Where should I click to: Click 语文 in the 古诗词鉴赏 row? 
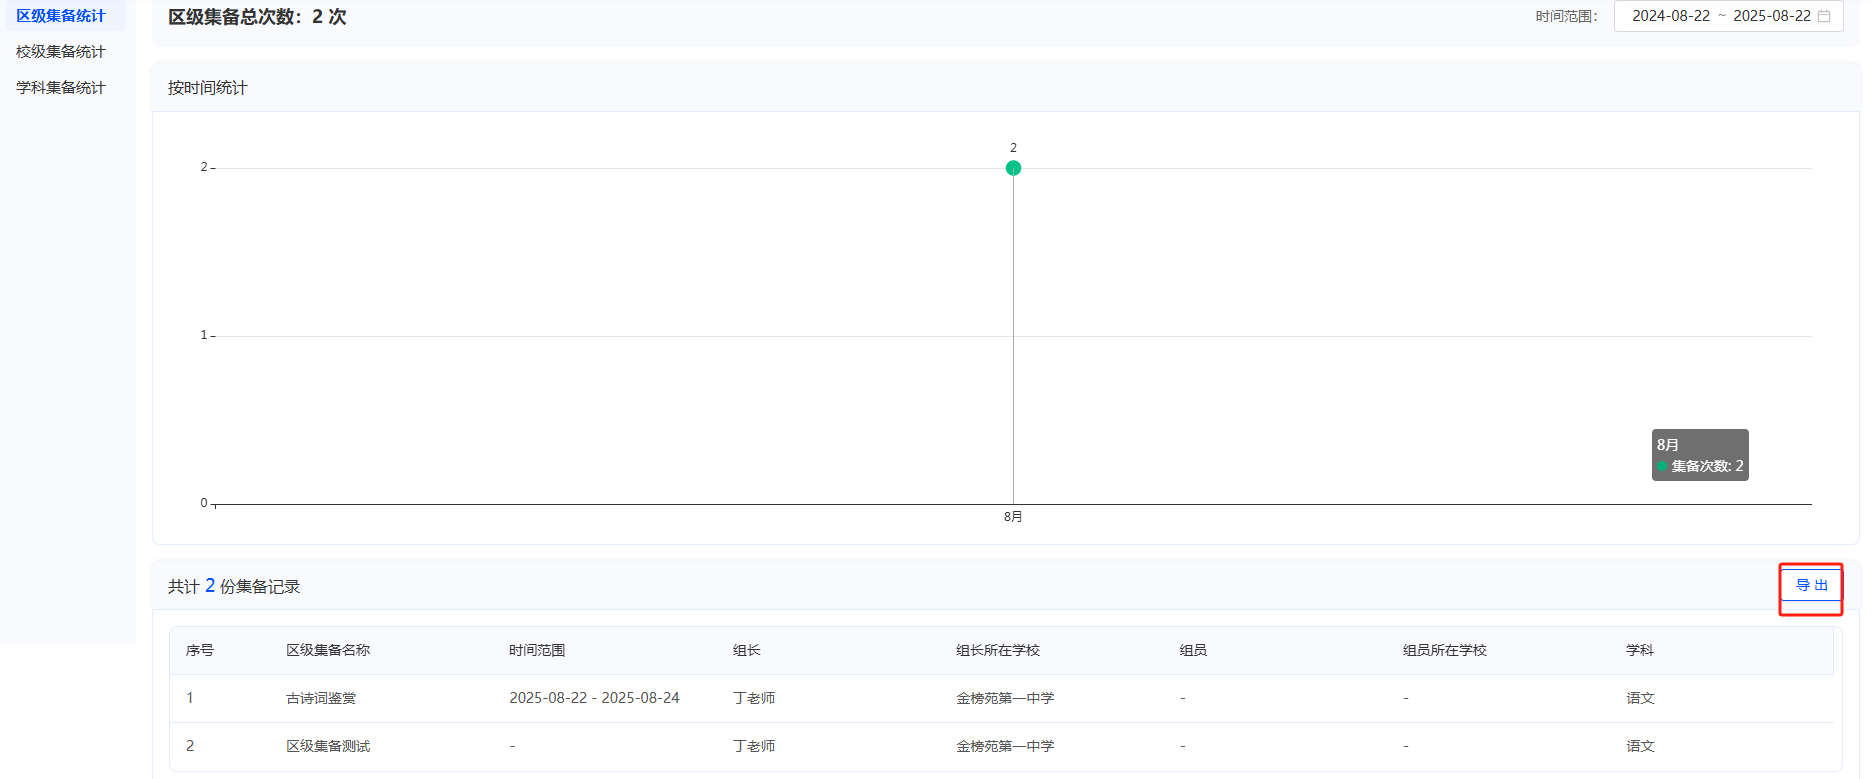coord(1640,698)
